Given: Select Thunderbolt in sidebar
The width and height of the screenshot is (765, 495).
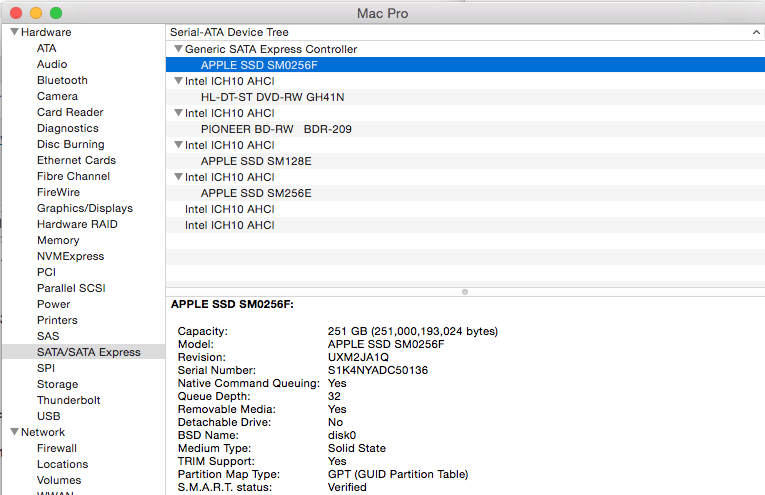Looking at the screenshot, I should tap(68, 400).
